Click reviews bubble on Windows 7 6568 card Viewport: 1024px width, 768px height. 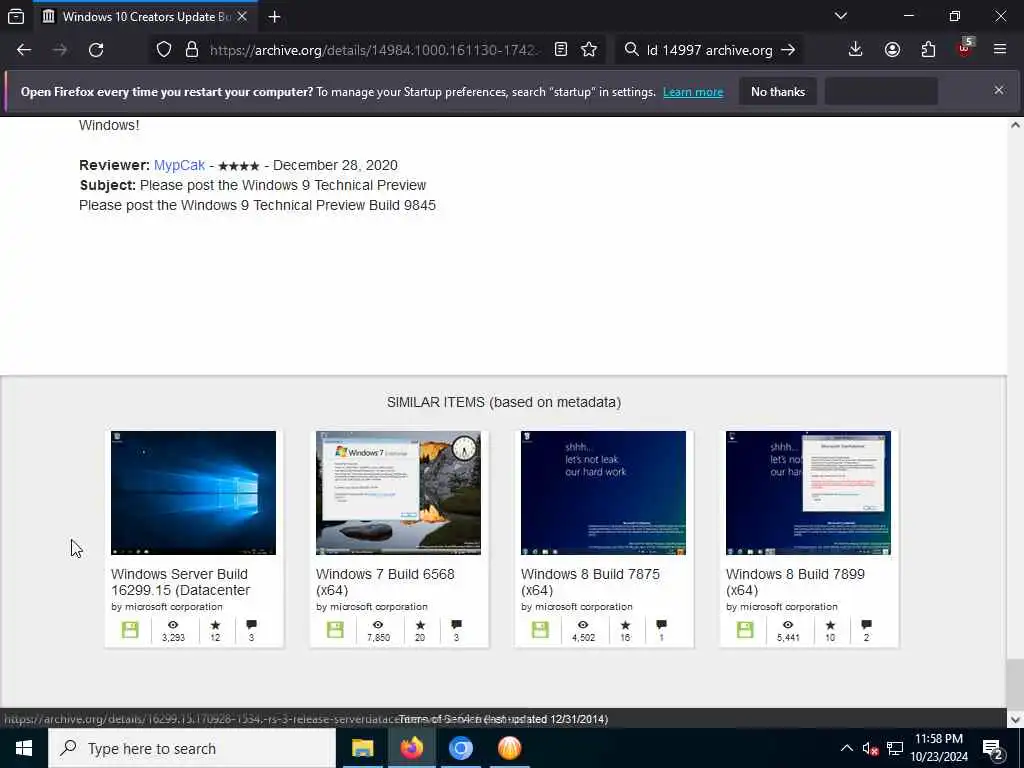click(x=456, y=625)
